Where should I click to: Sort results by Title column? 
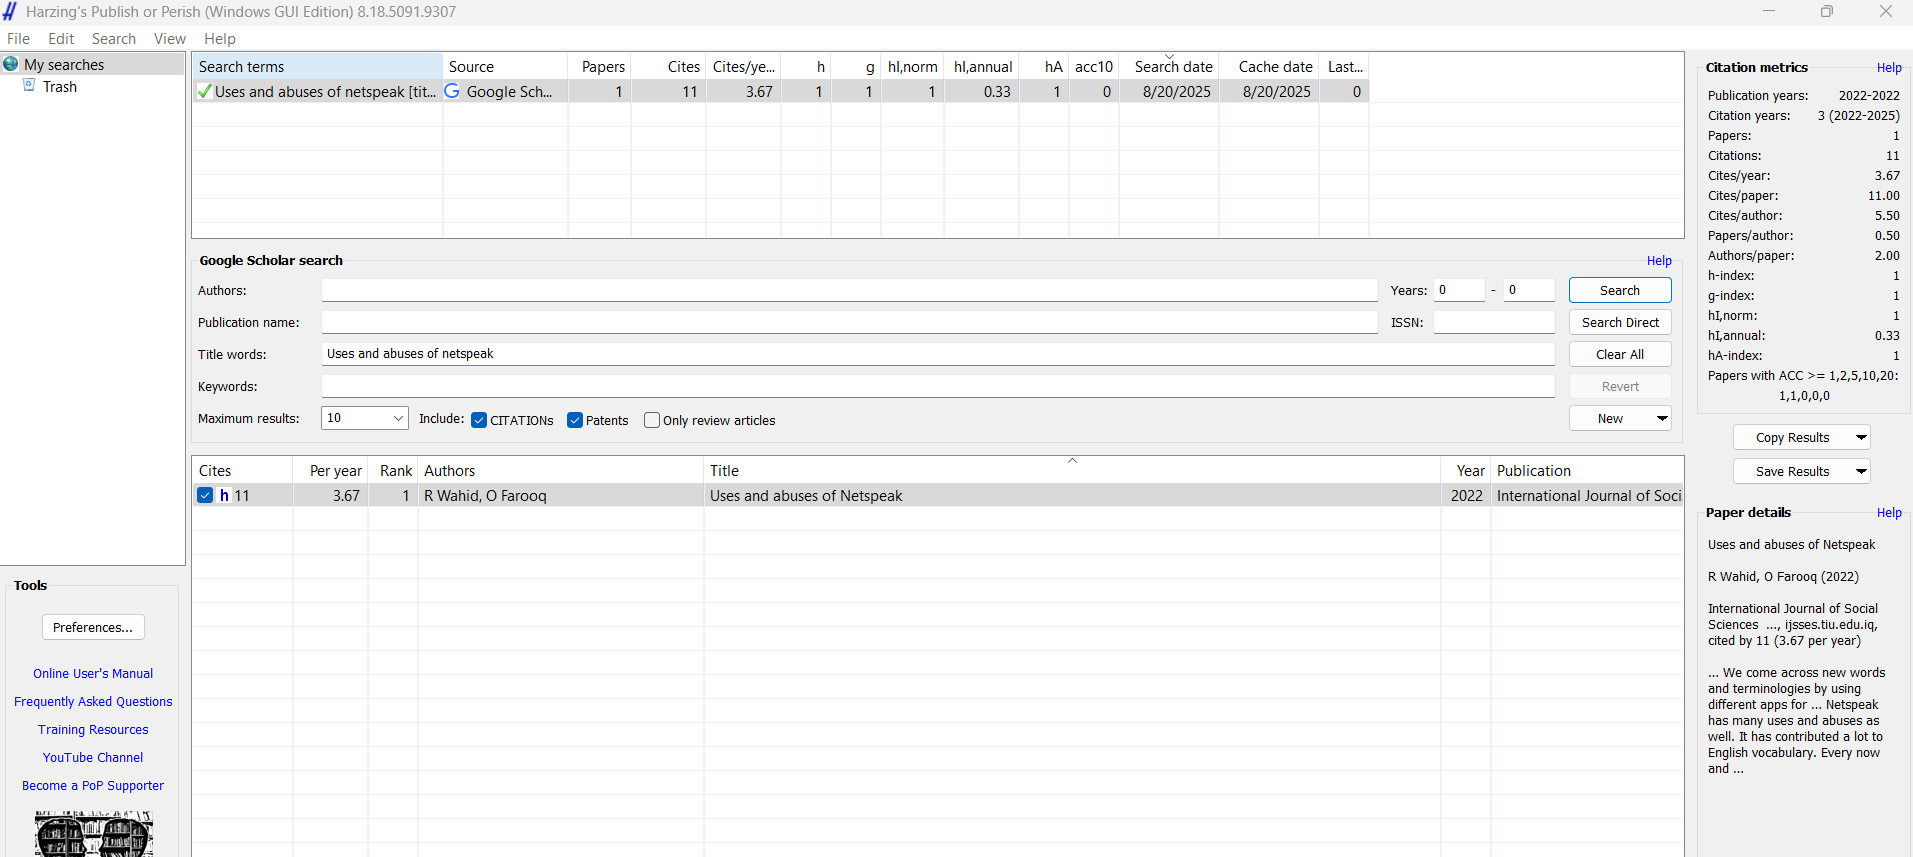click(1072, 470)
